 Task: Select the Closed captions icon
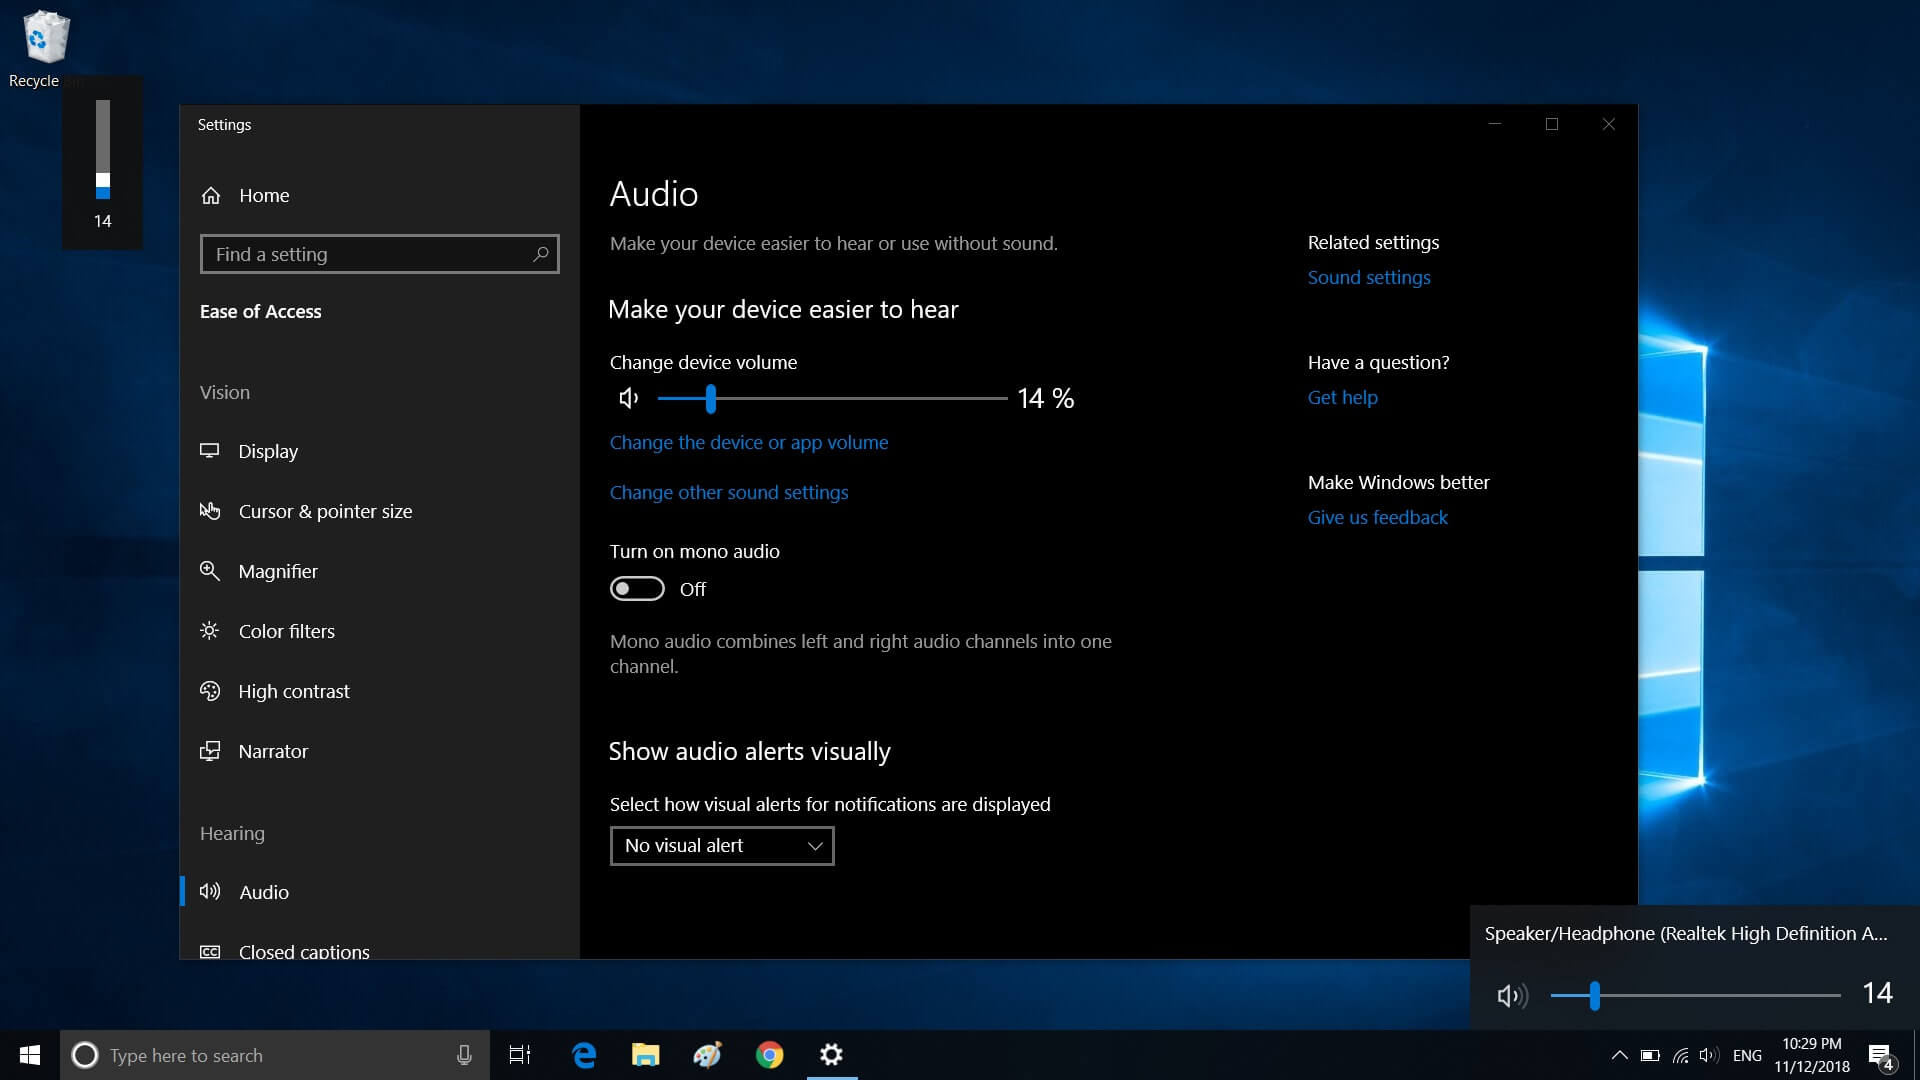(210, 952)
